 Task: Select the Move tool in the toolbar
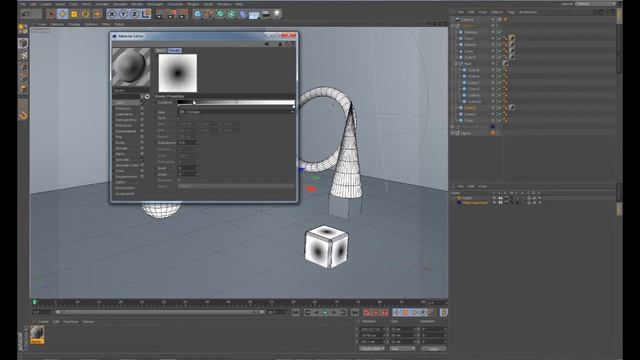pyautogui.click(x=62, y=14)
